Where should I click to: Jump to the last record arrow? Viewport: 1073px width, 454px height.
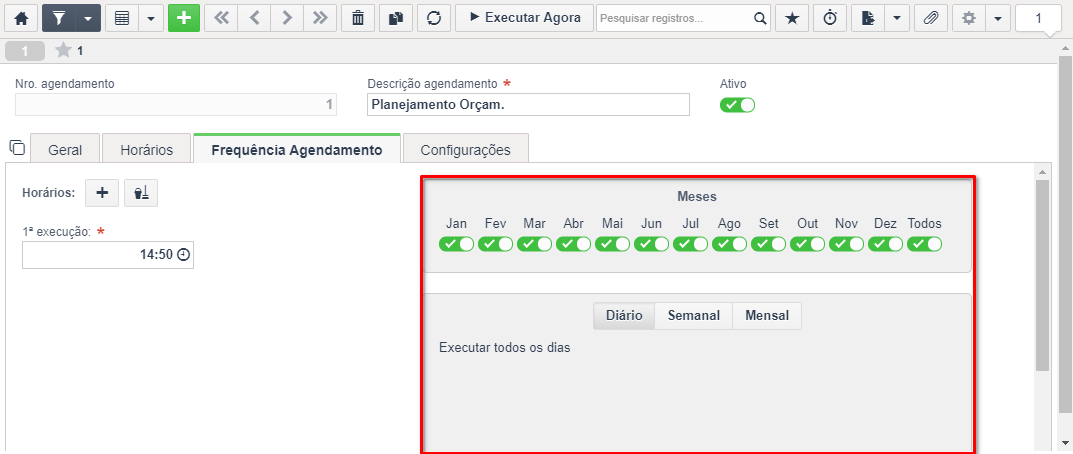click(320, 18)
